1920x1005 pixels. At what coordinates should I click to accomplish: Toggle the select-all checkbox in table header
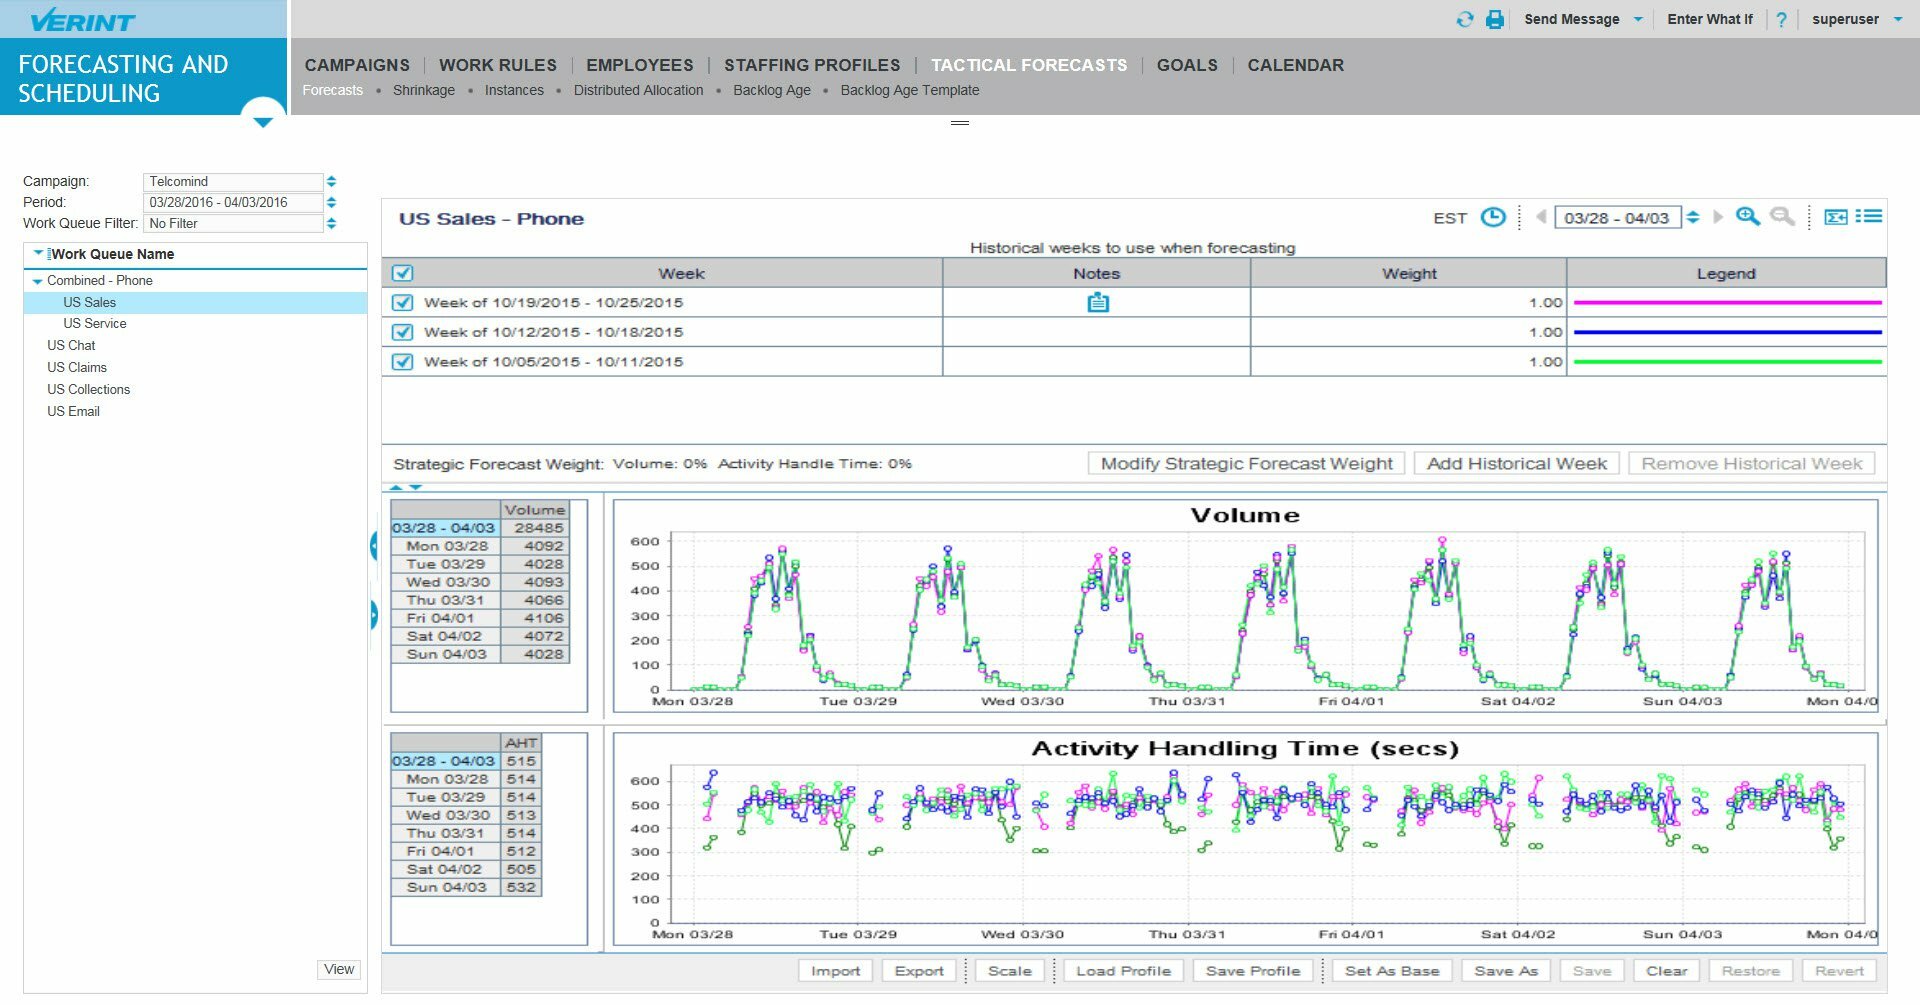(401, 272)
